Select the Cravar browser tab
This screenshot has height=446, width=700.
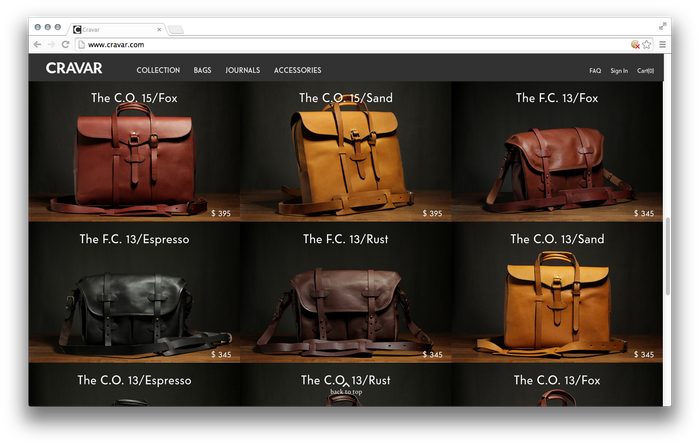[x=116, y=29]
